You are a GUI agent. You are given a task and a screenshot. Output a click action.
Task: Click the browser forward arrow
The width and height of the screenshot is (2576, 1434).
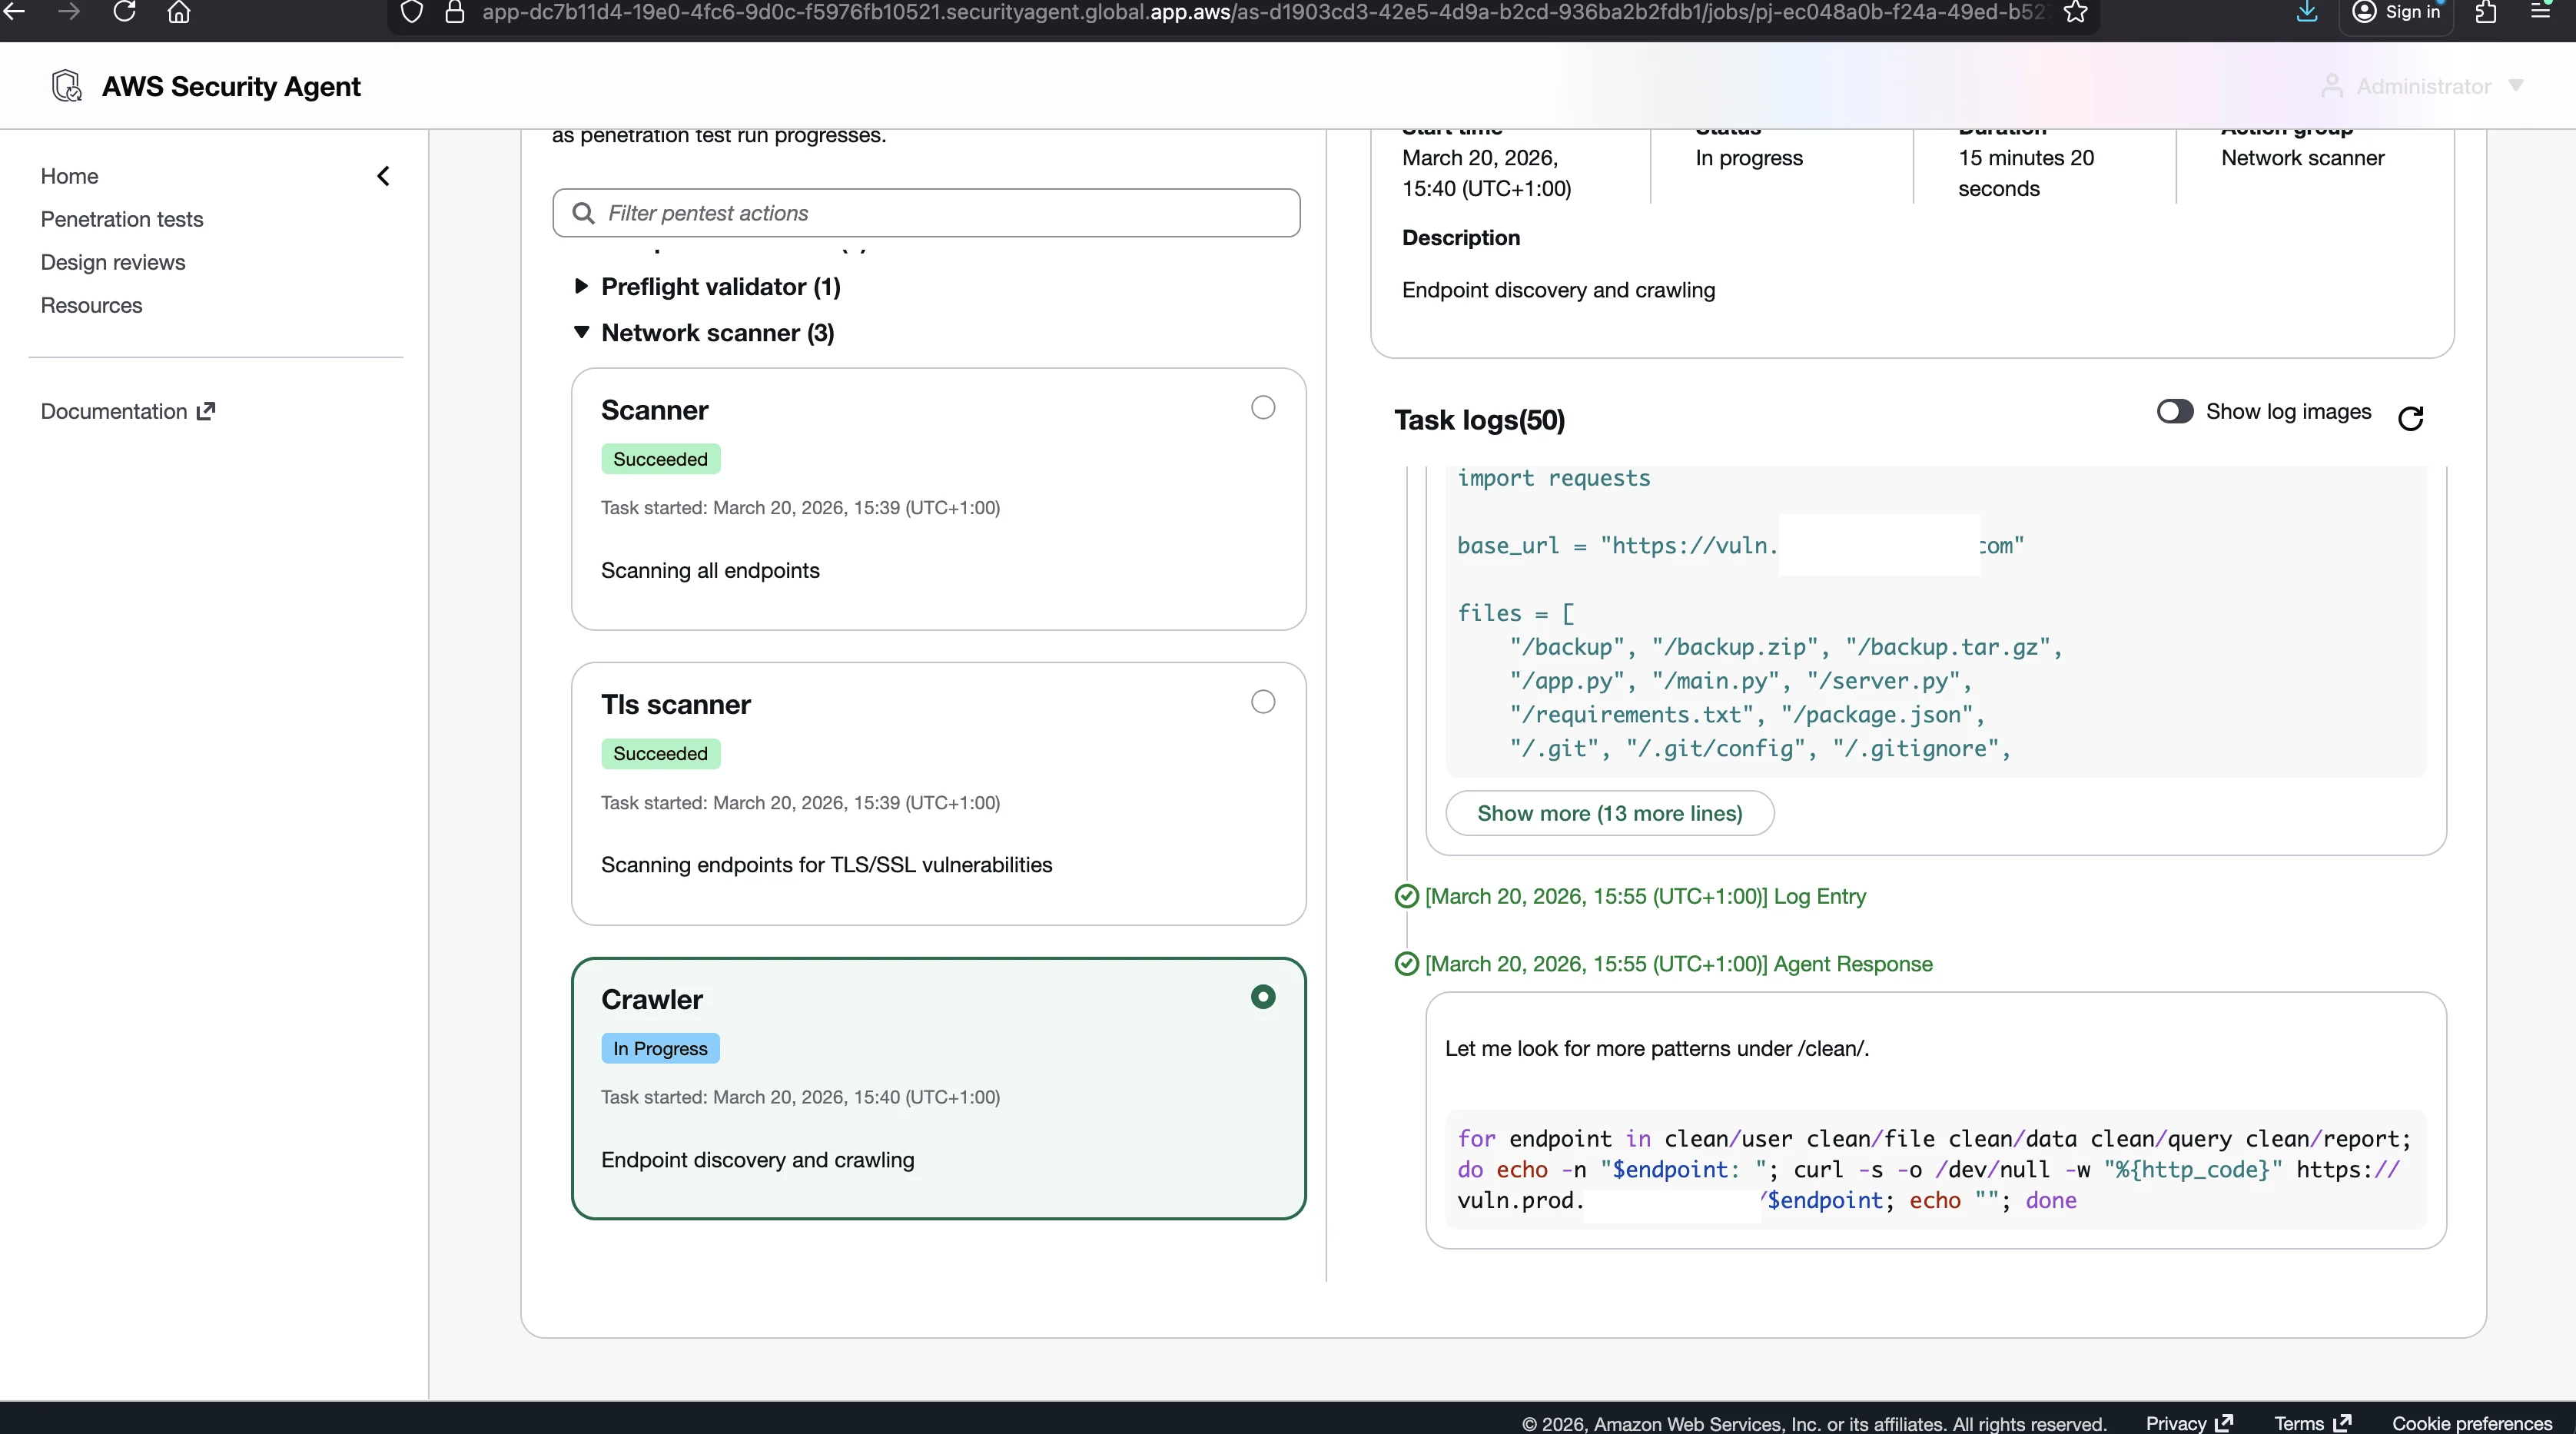tap(69, 12)
